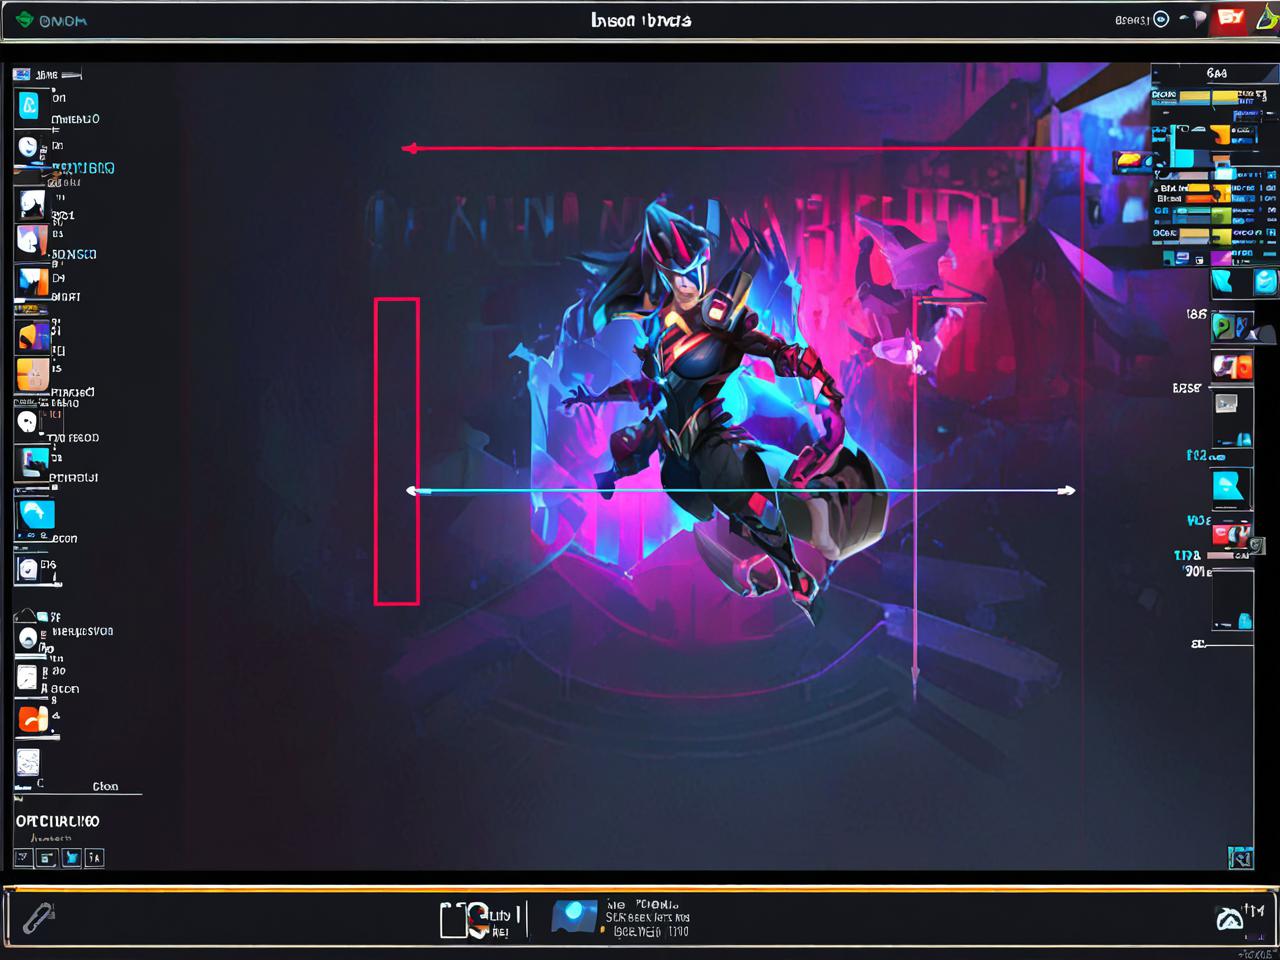
Task: Click the teal icon at canvas bottom-right corner
Action: click(1240, 857)
